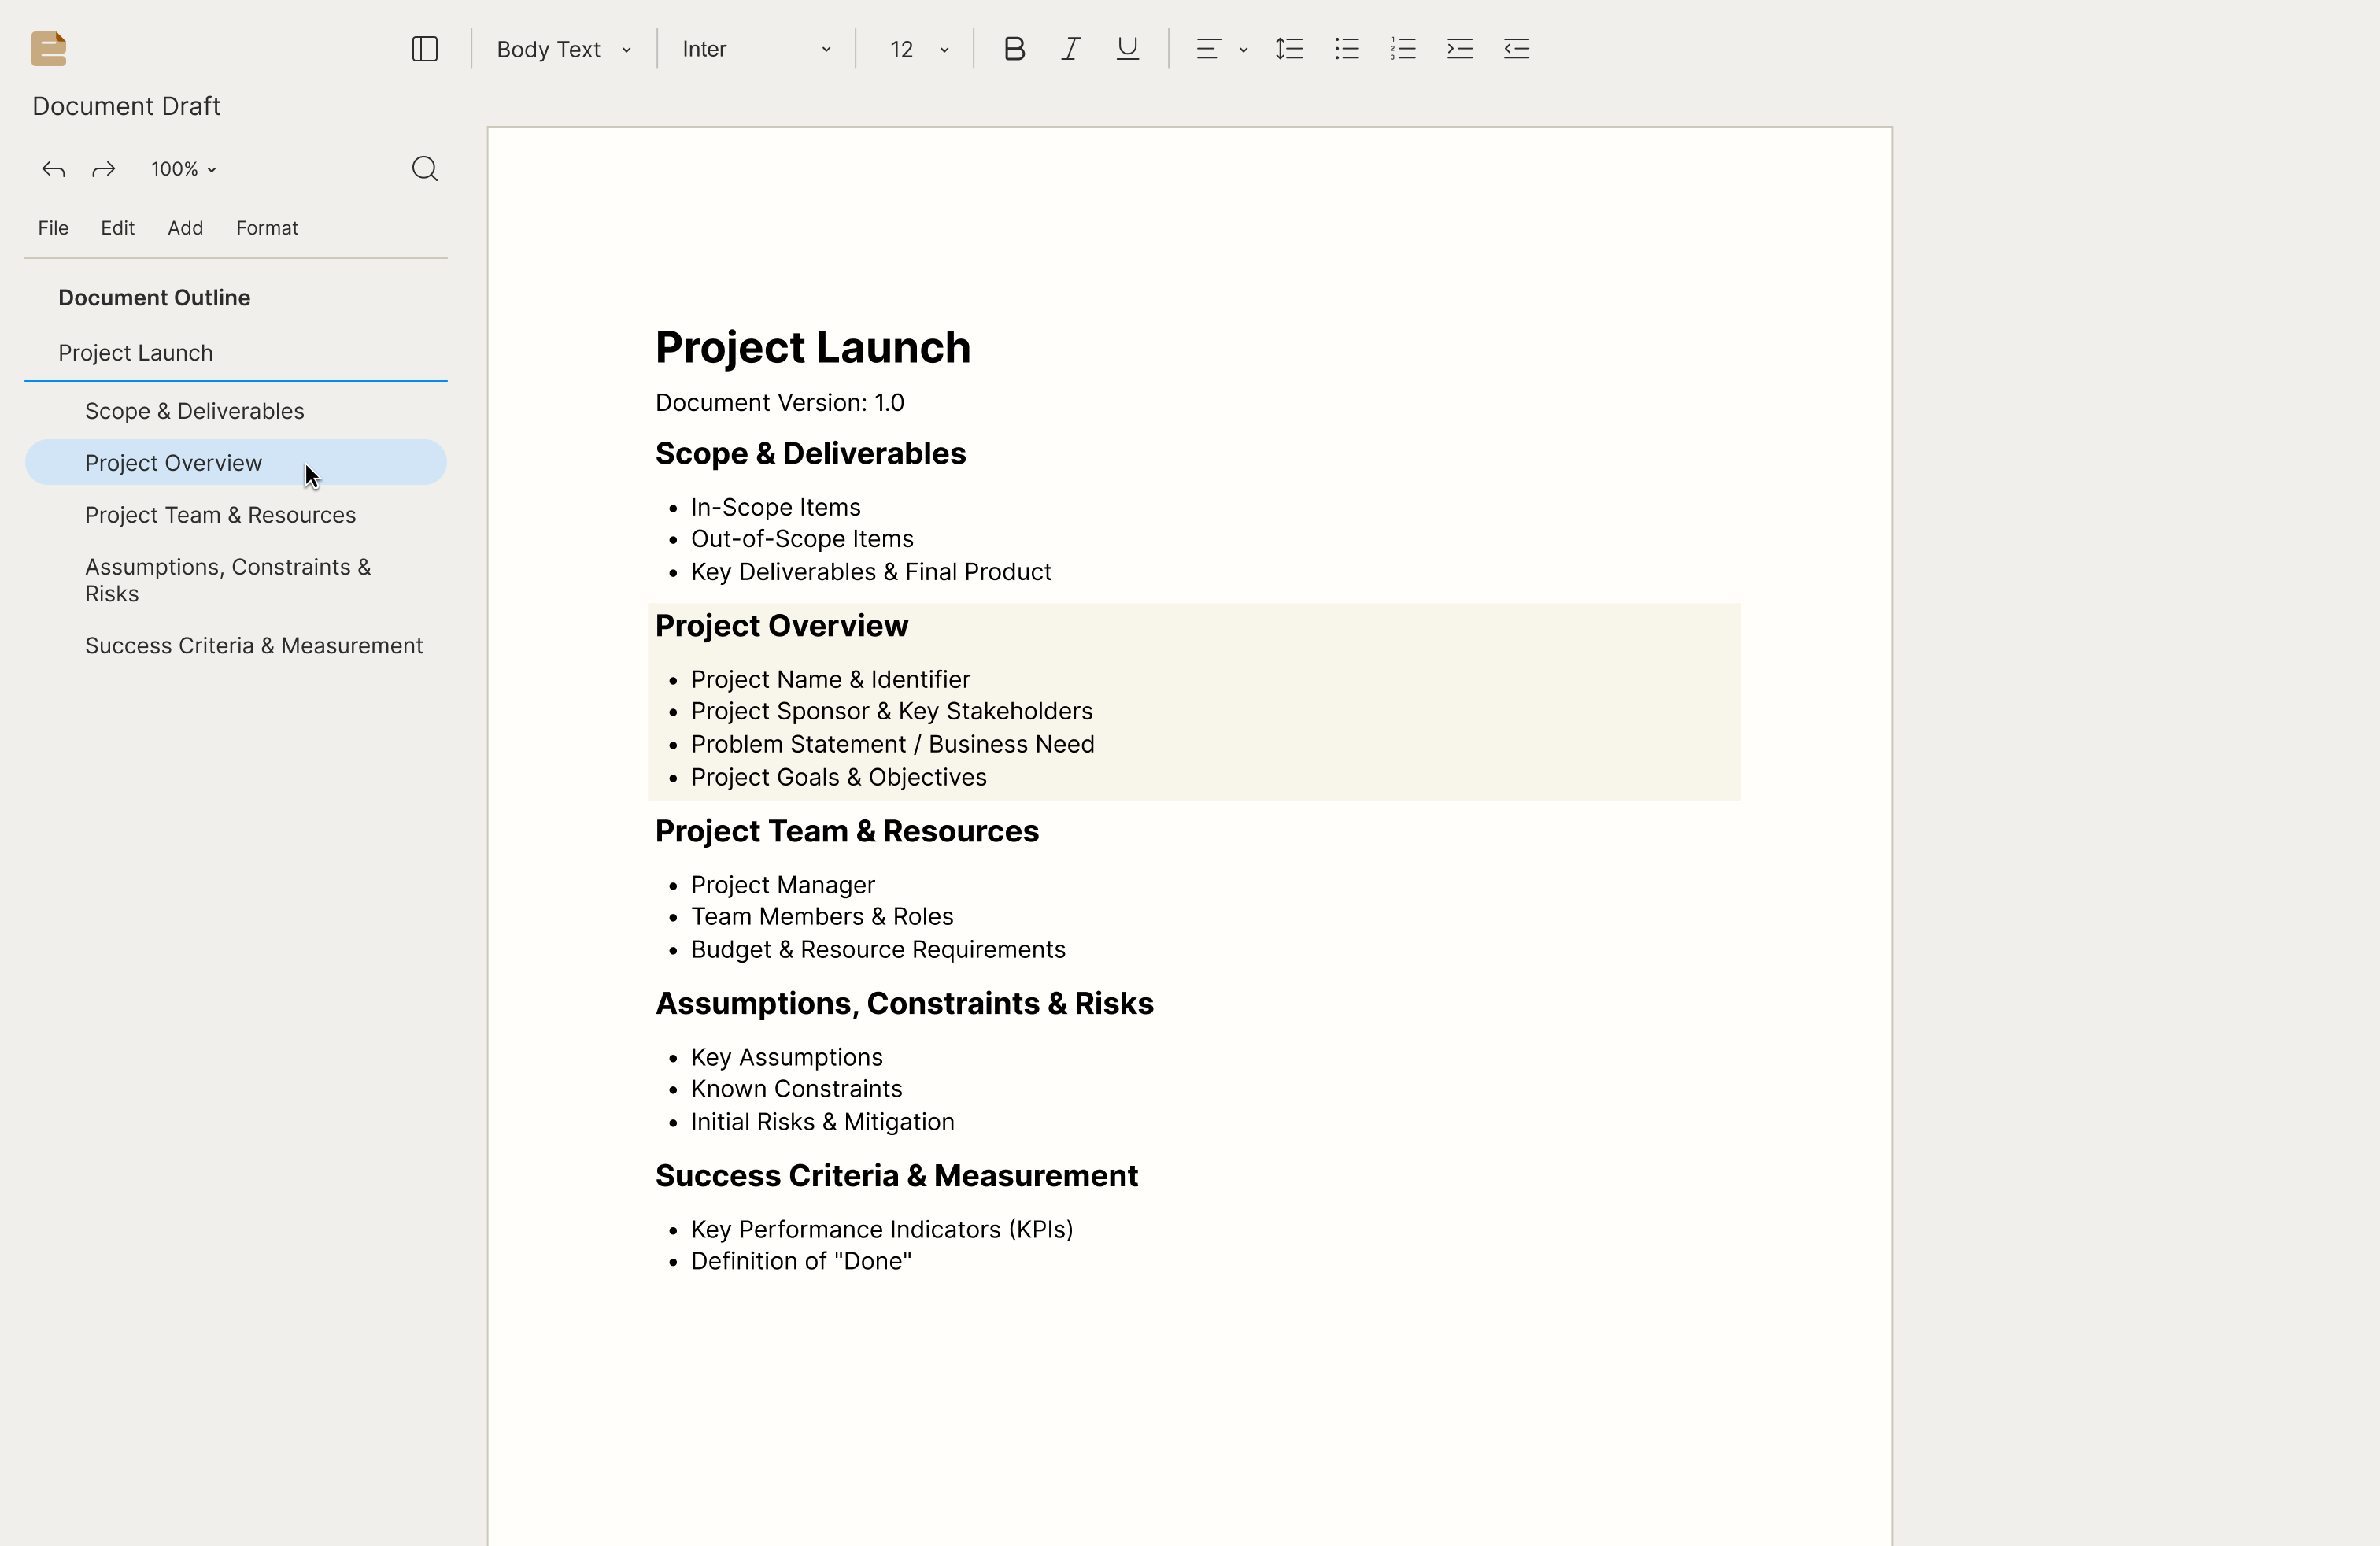
Task: Jump to Success Criteria & Measurement outline item
Action: click(254, 646)
